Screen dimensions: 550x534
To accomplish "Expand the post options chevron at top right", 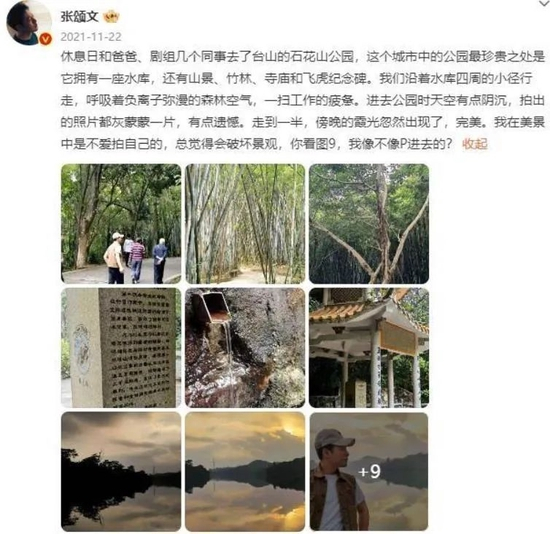I will point(544,4).
